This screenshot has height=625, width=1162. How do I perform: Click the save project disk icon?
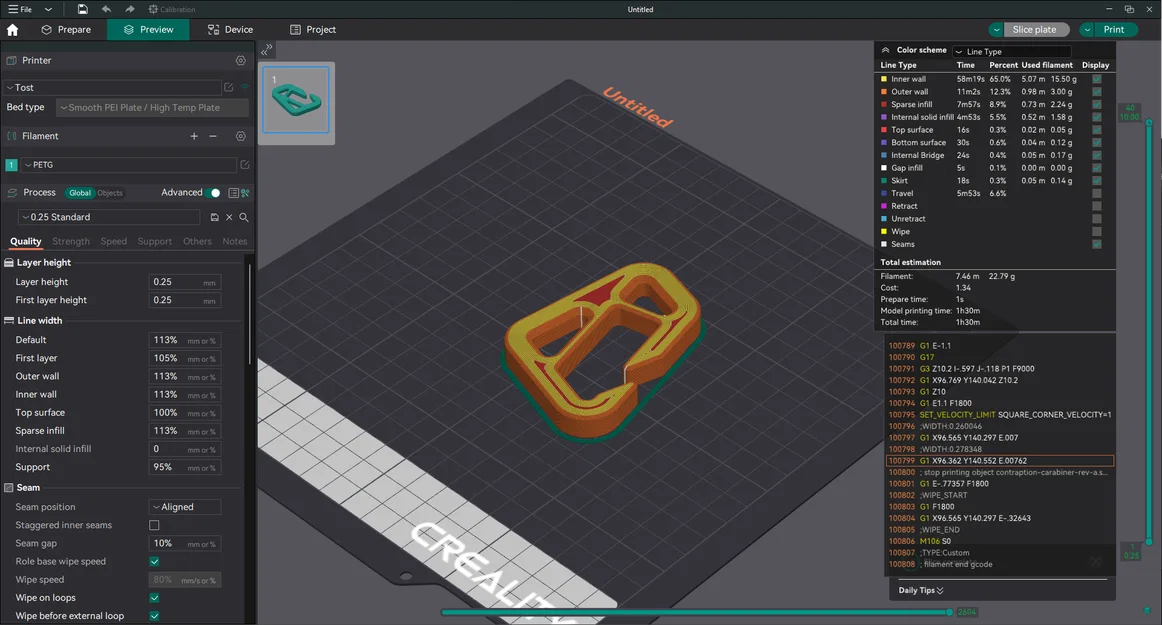click(x=82, y=10)
